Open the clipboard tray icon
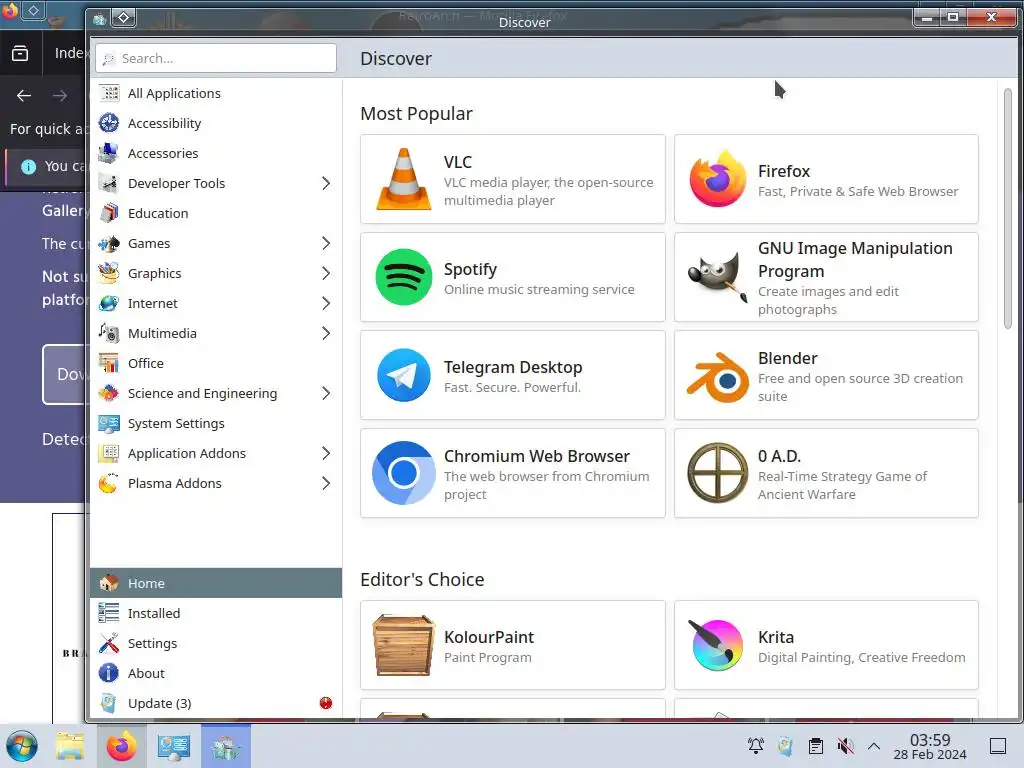Image resolution: width=1024 pixels, height=768 pixels. click(x=816, y=746)
